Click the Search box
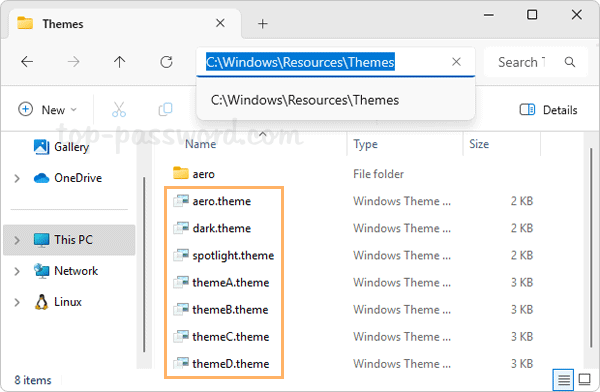This screenshot has width=600, height=392. point(536,62)
